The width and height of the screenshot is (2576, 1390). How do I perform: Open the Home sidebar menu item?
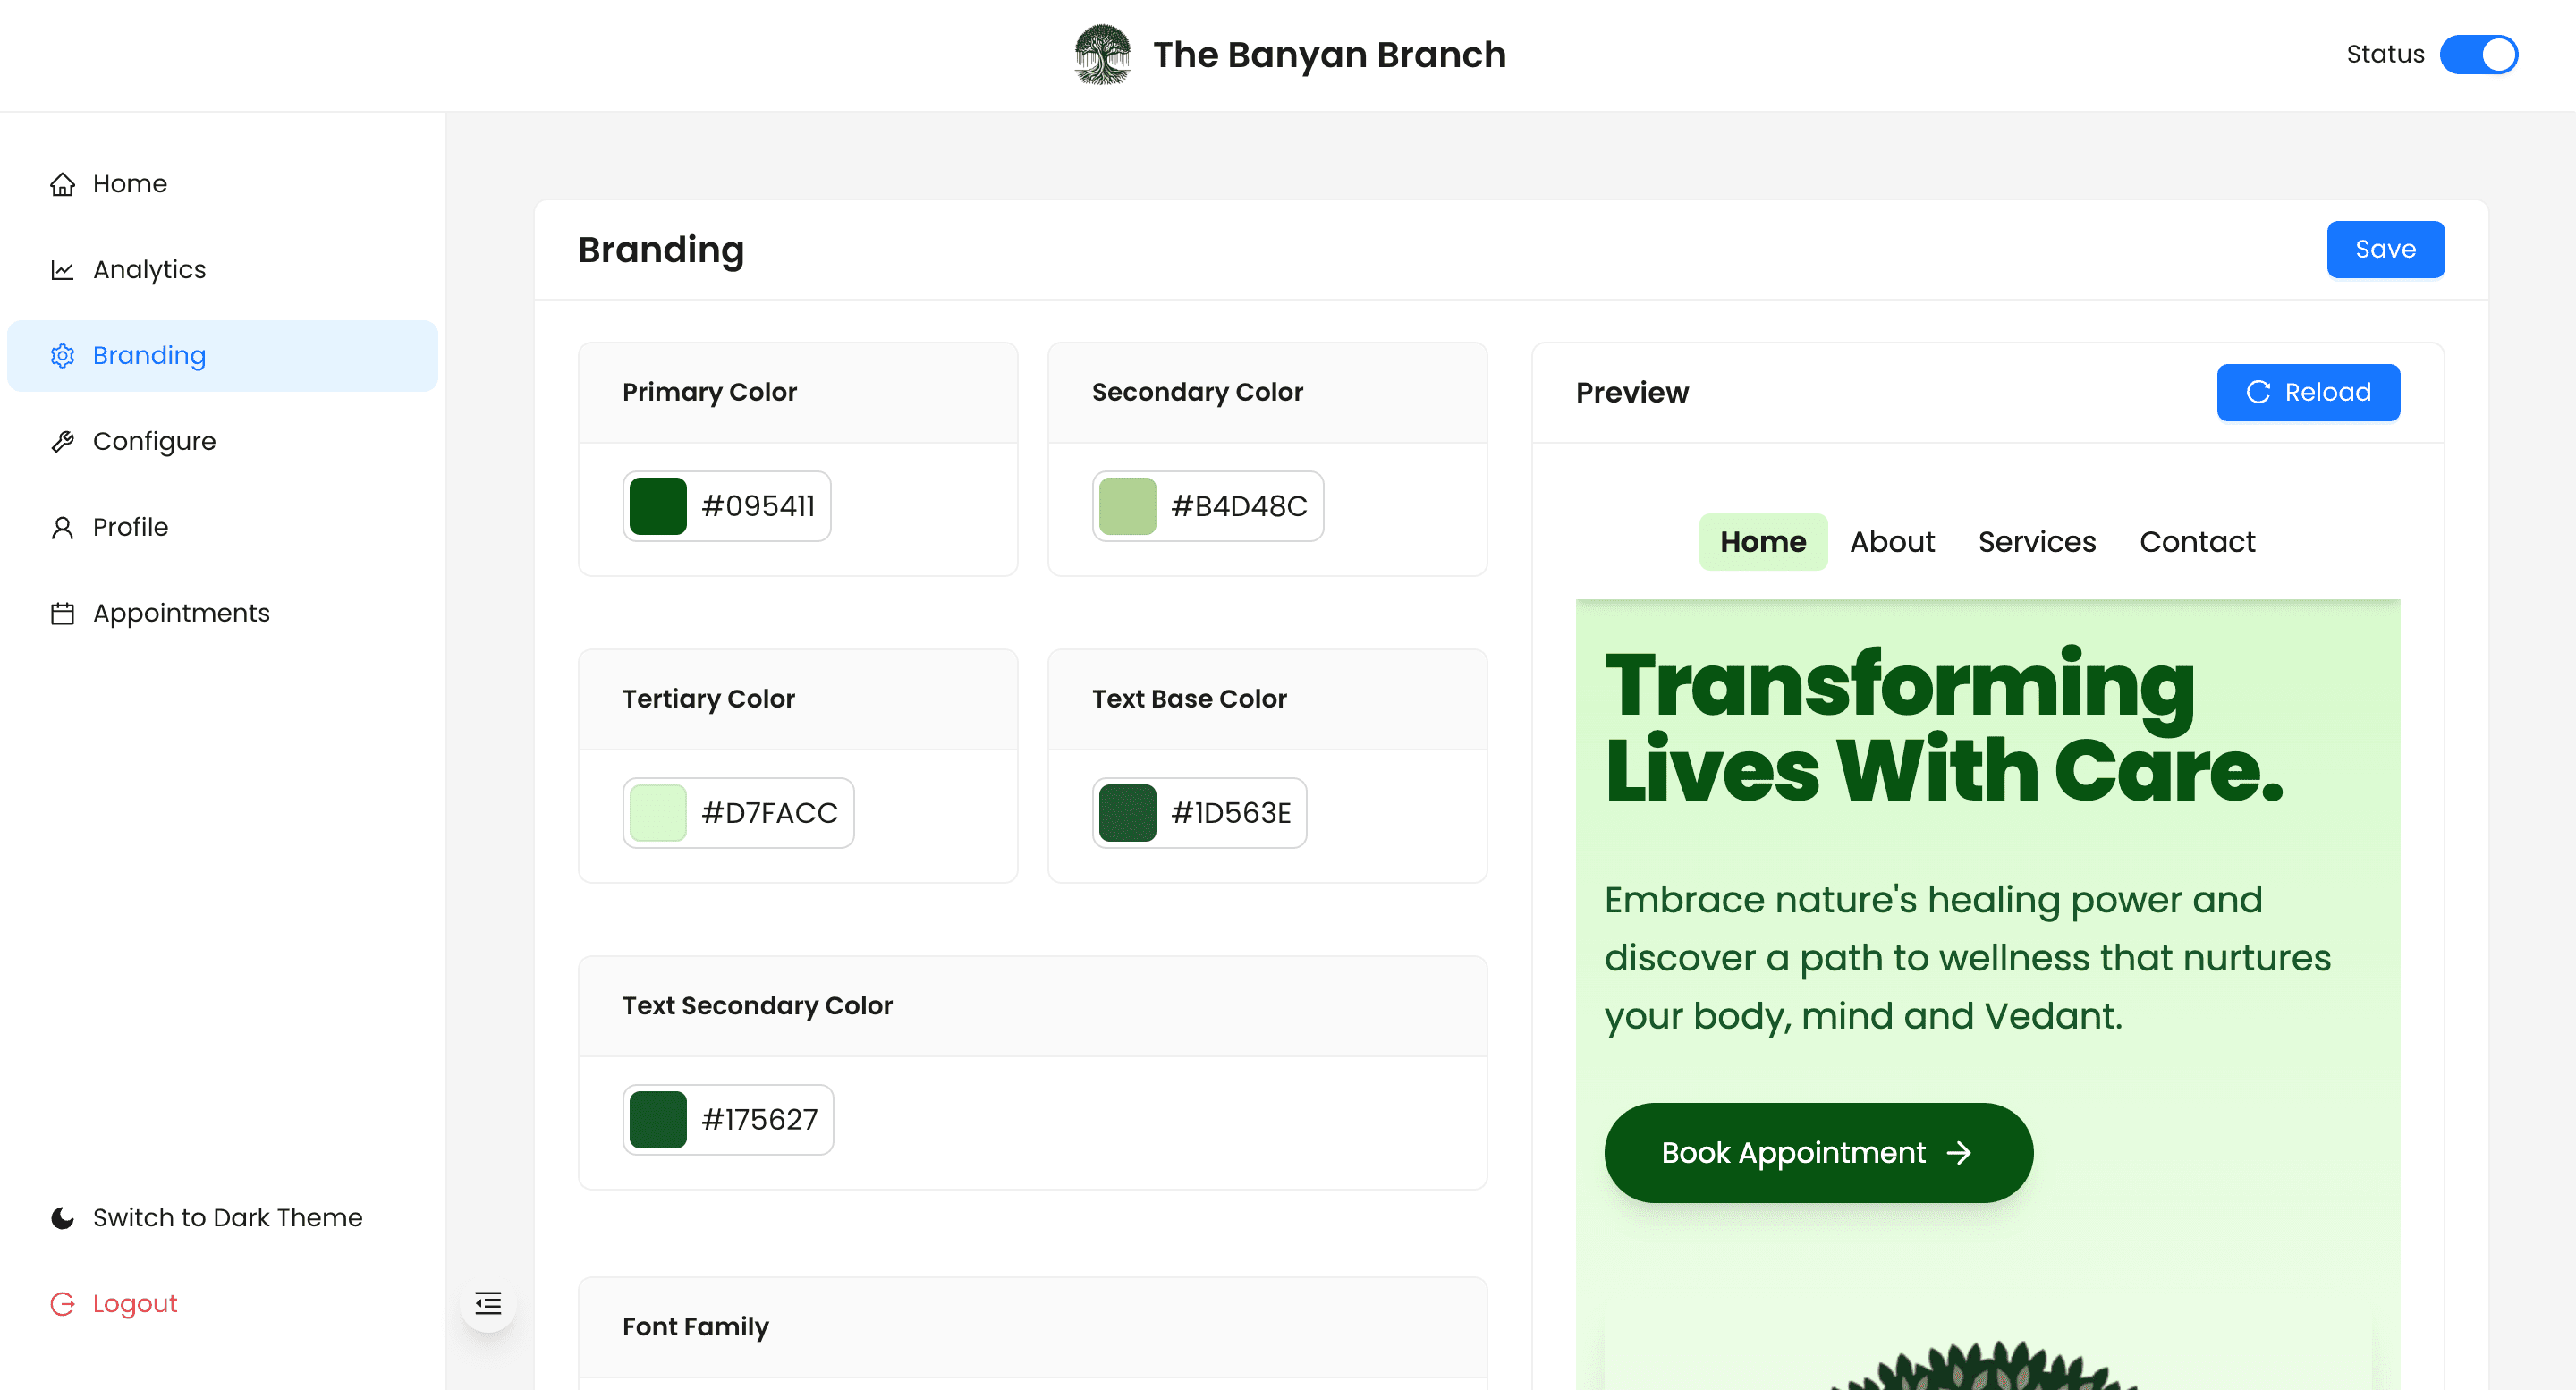pyautogui.click(x=222, y=184)
